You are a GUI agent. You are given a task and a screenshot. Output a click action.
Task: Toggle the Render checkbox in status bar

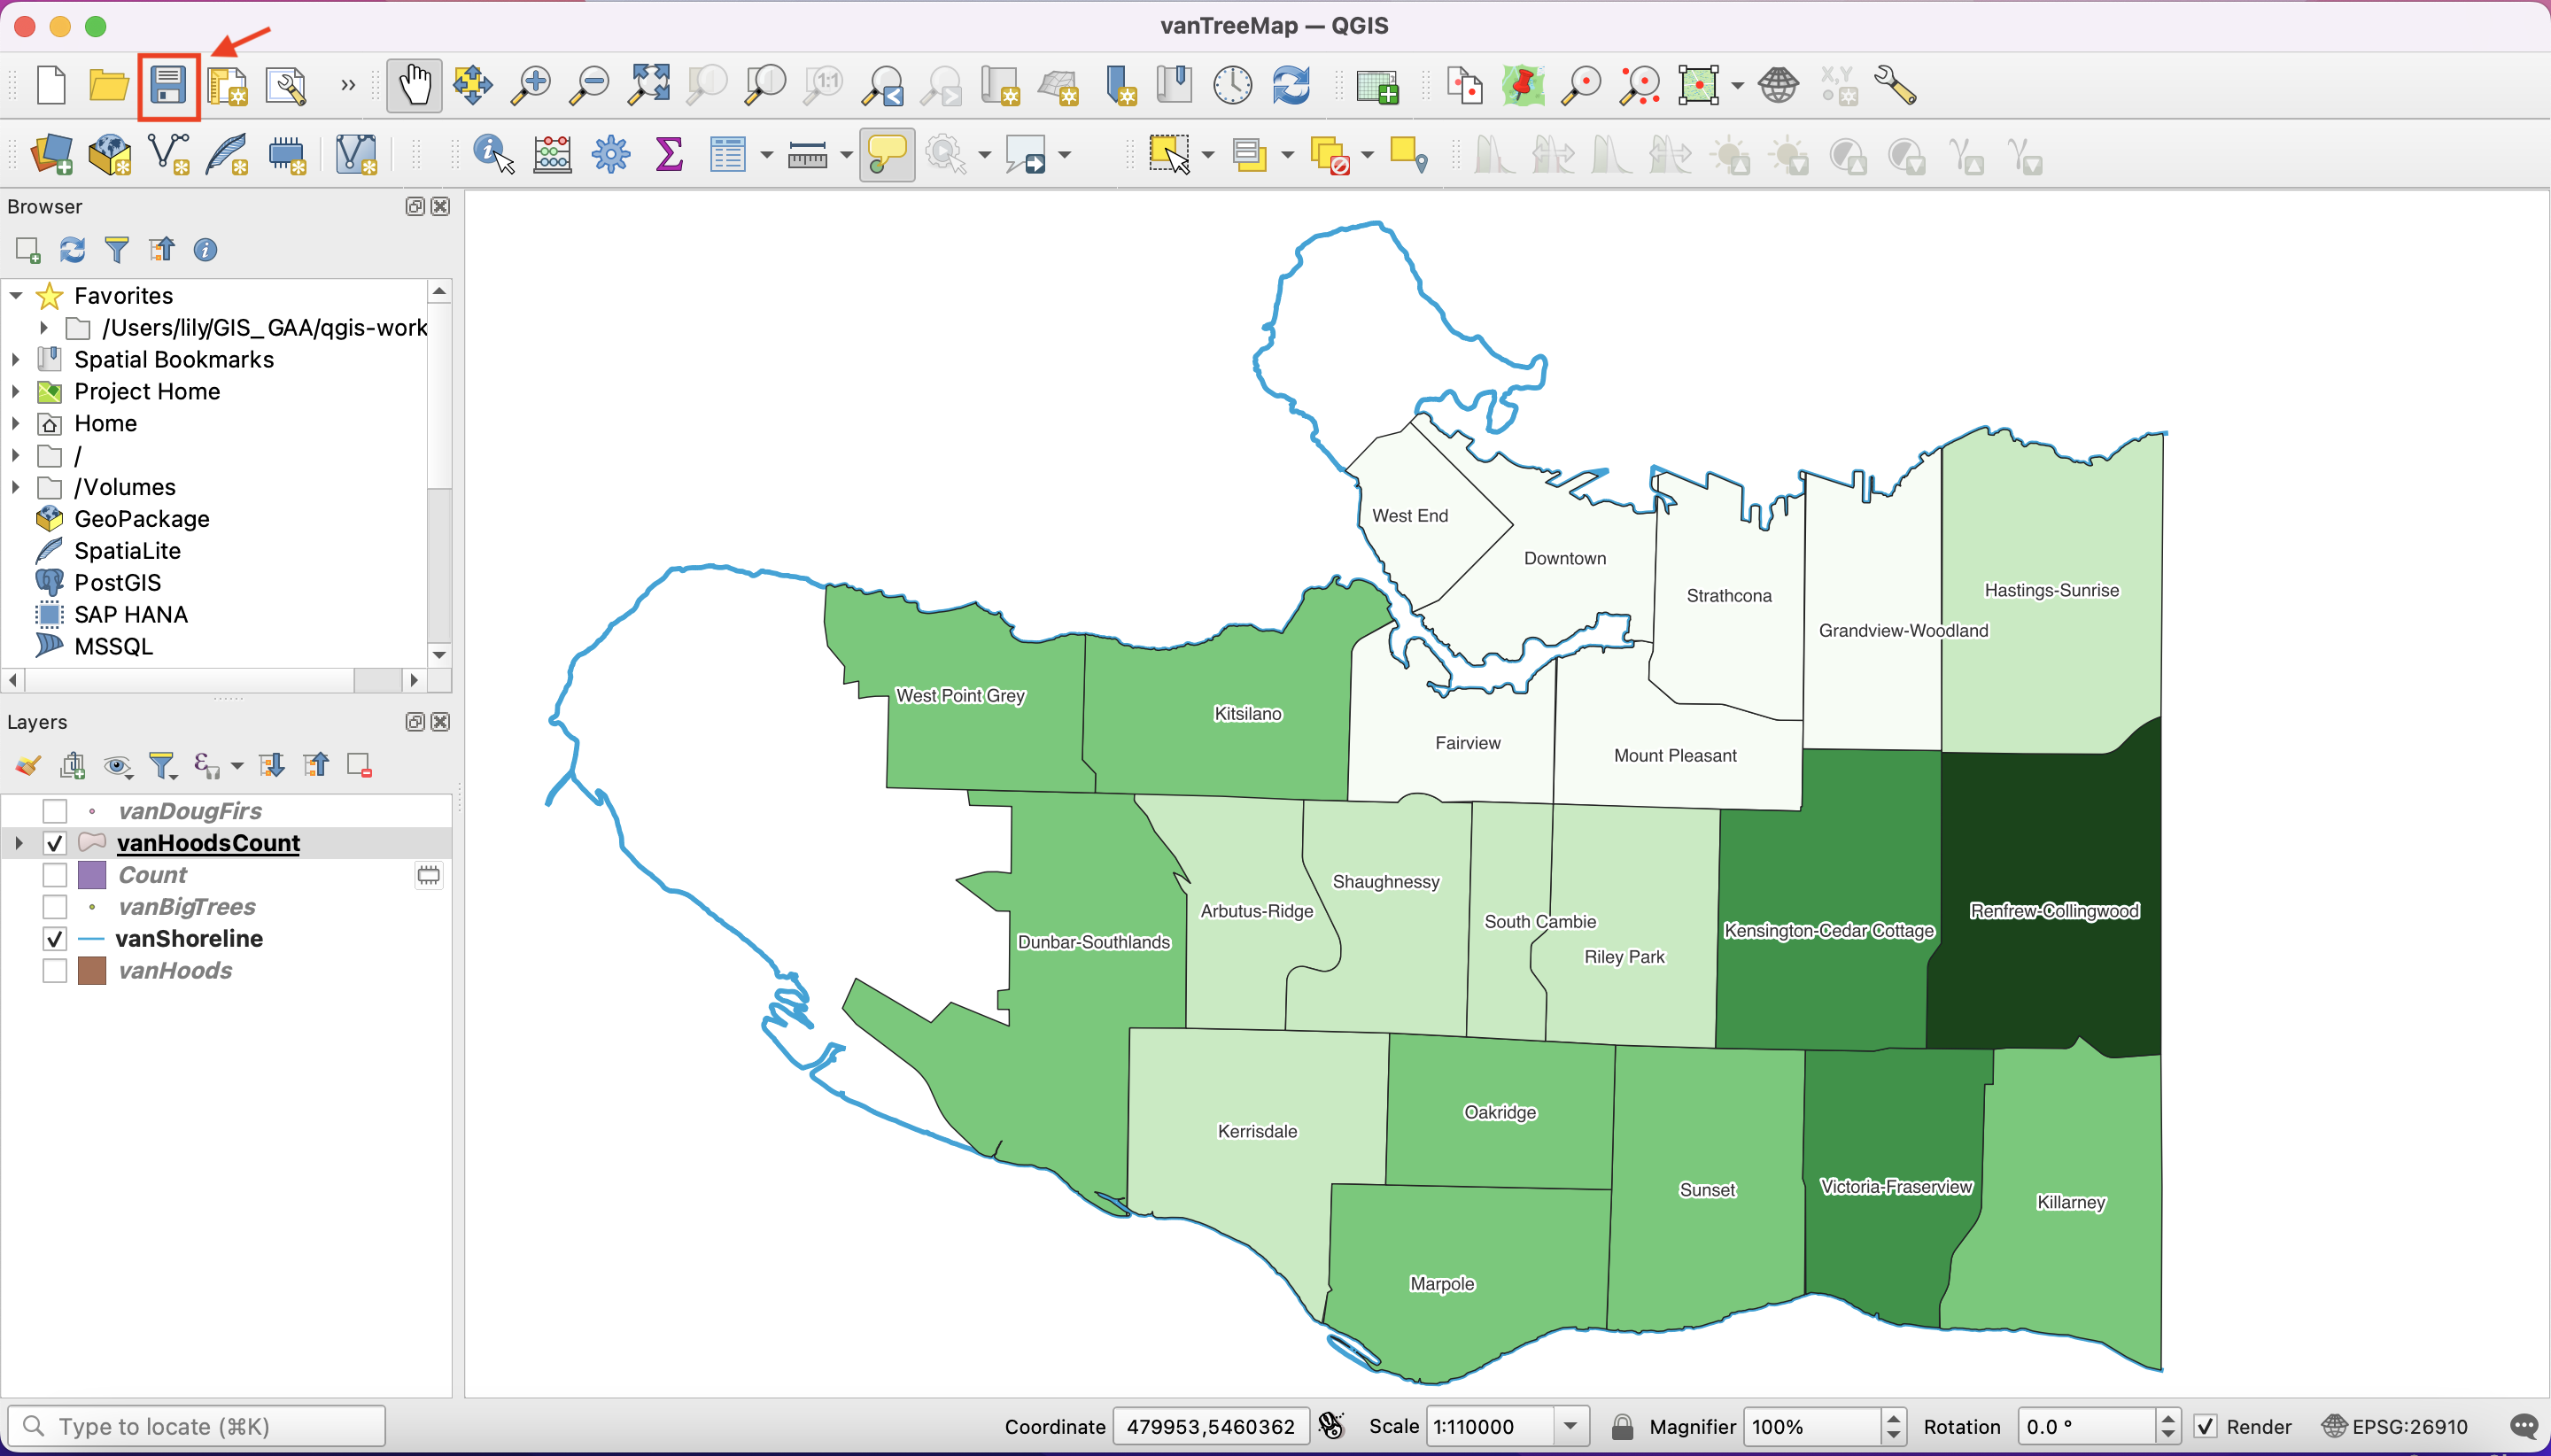[x=2205, y=1427]
